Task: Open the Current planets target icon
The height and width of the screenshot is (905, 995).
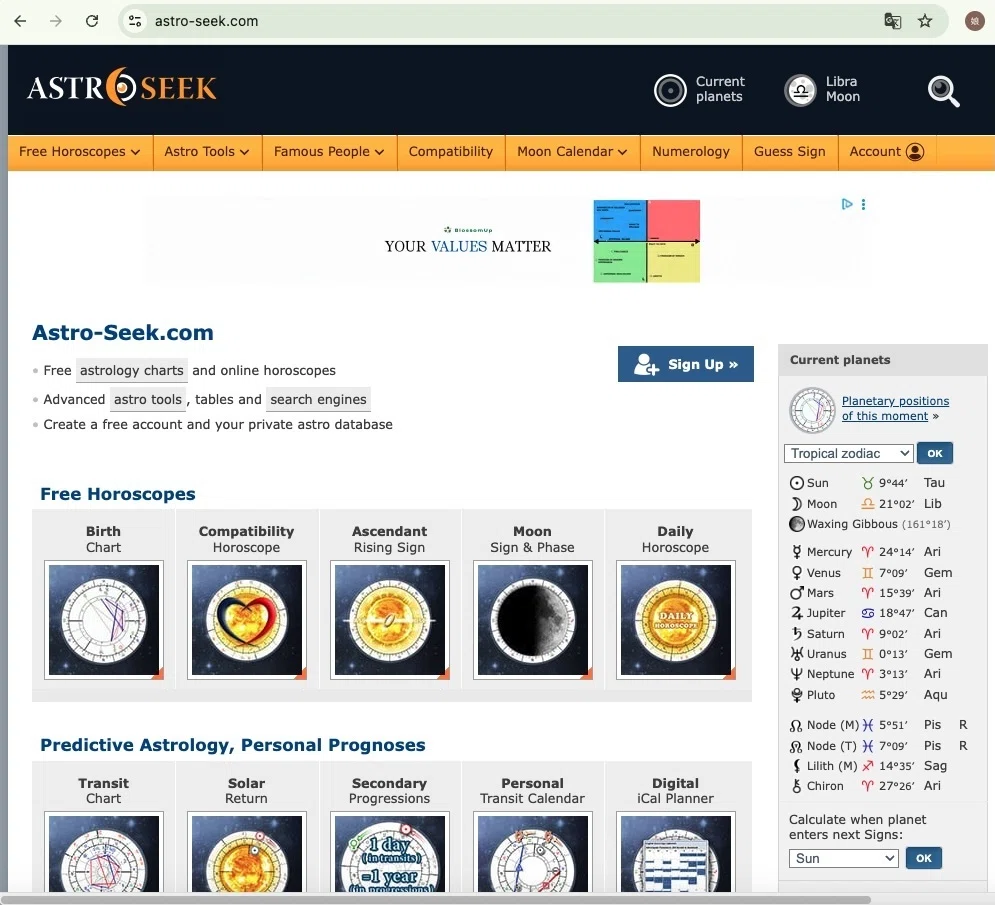Action: [x=670, y=90]
